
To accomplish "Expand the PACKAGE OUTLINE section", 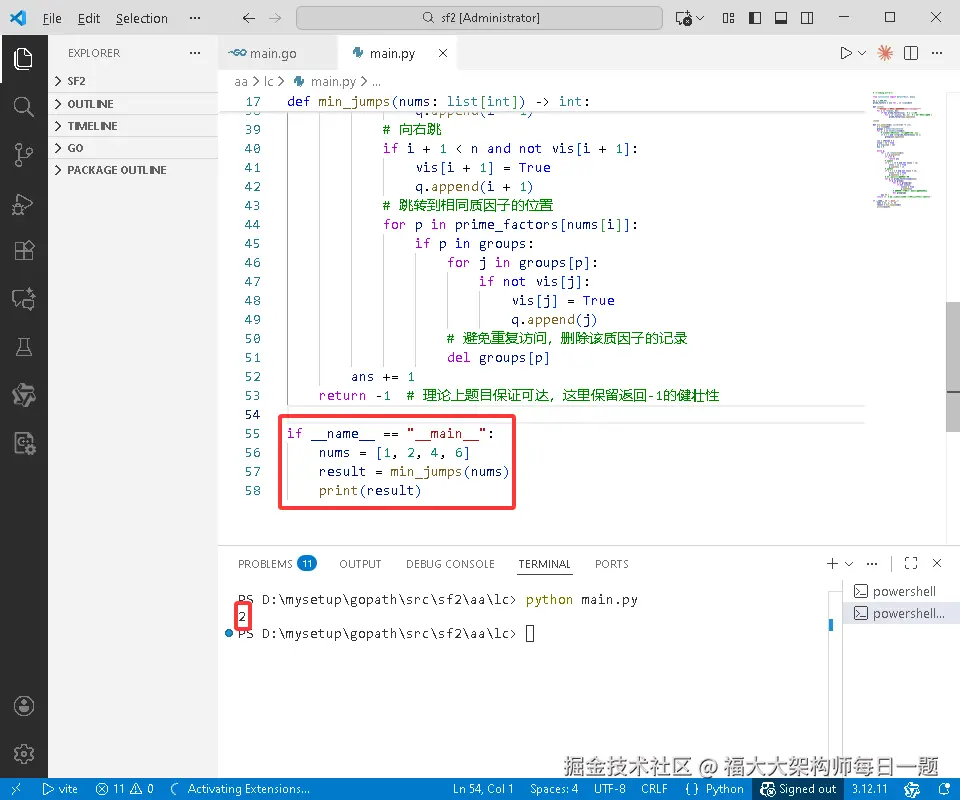I will point(133,170).
